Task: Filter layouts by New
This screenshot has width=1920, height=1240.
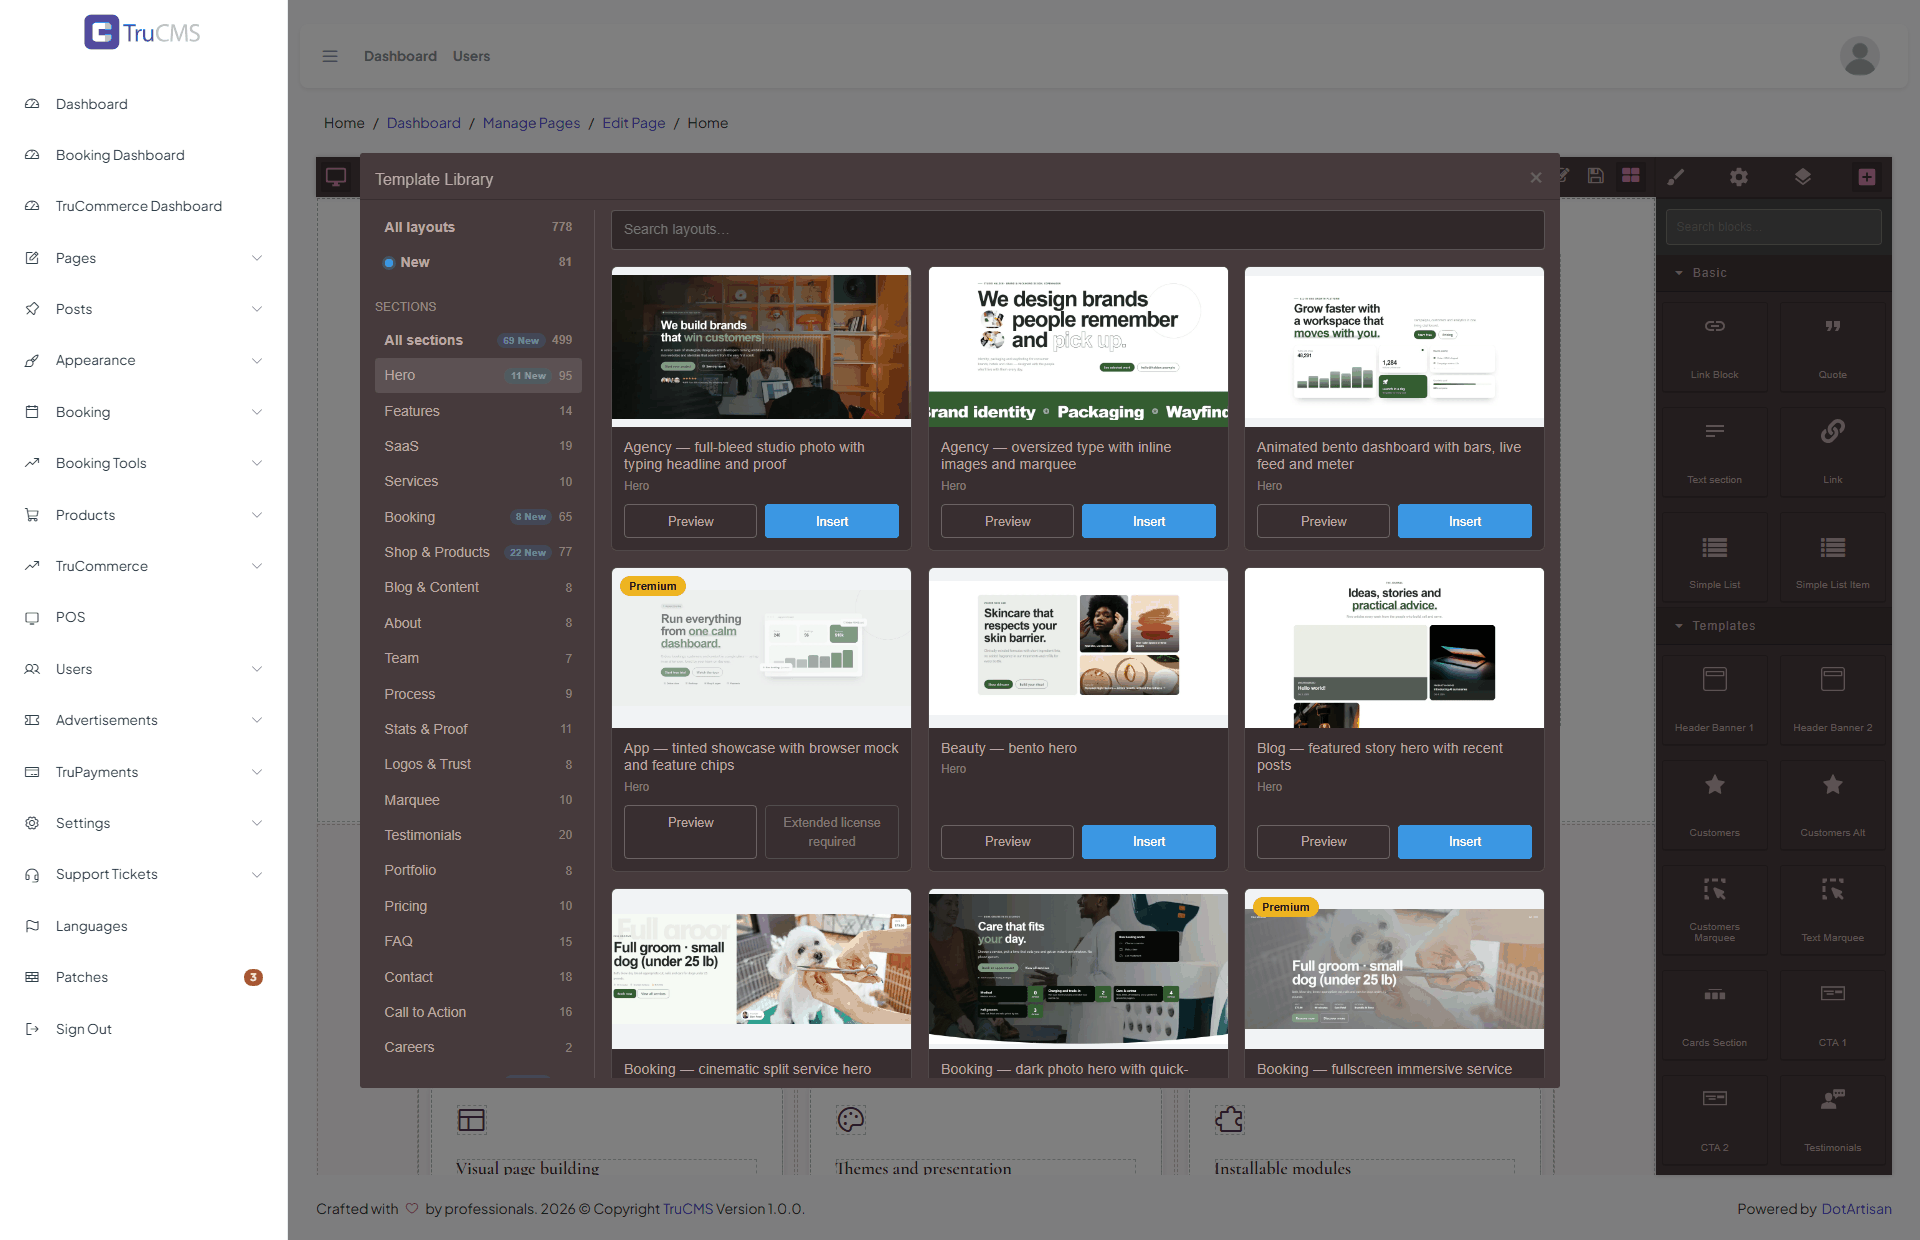Action: click(478, 262)
